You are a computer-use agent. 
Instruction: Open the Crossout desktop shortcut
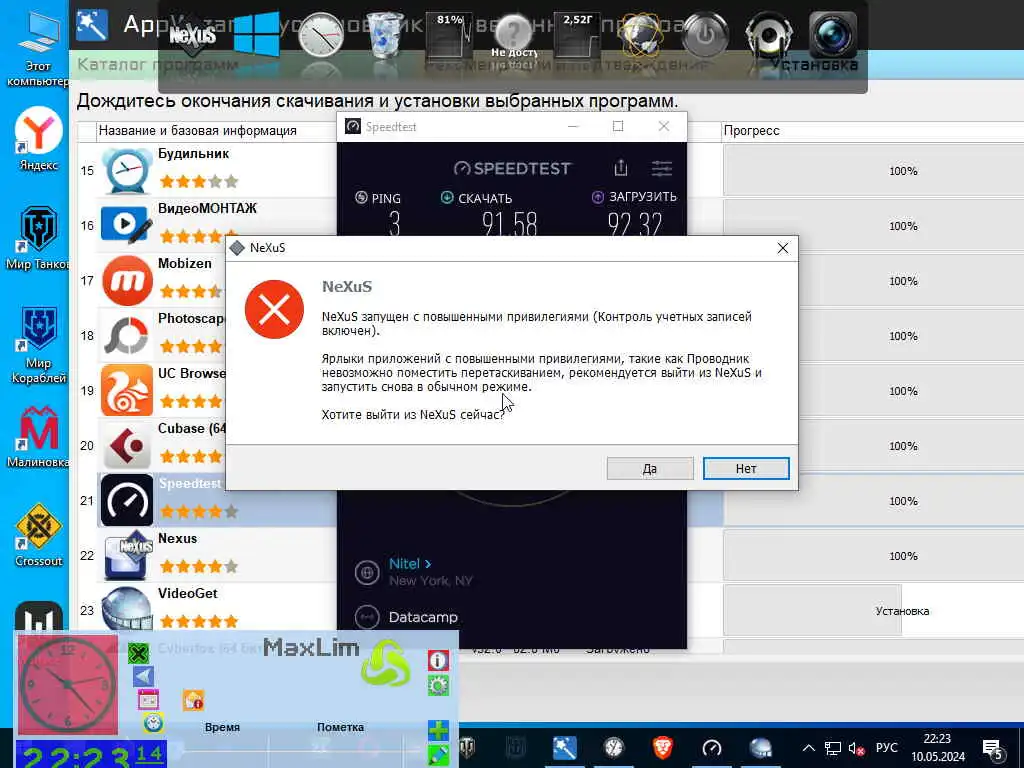tap(39, 534)
